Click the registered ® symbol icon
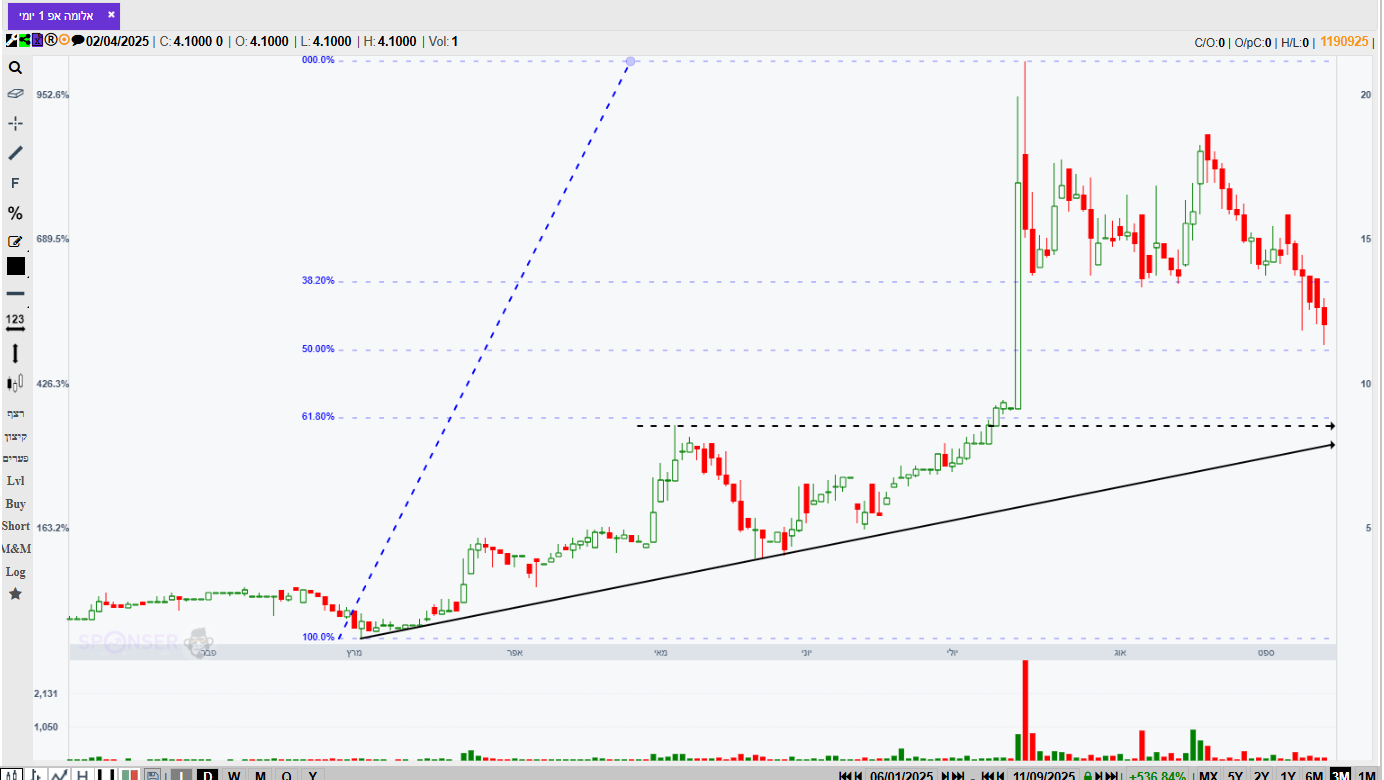Viewport: 1384px width, 780px height. click(50, 41)
